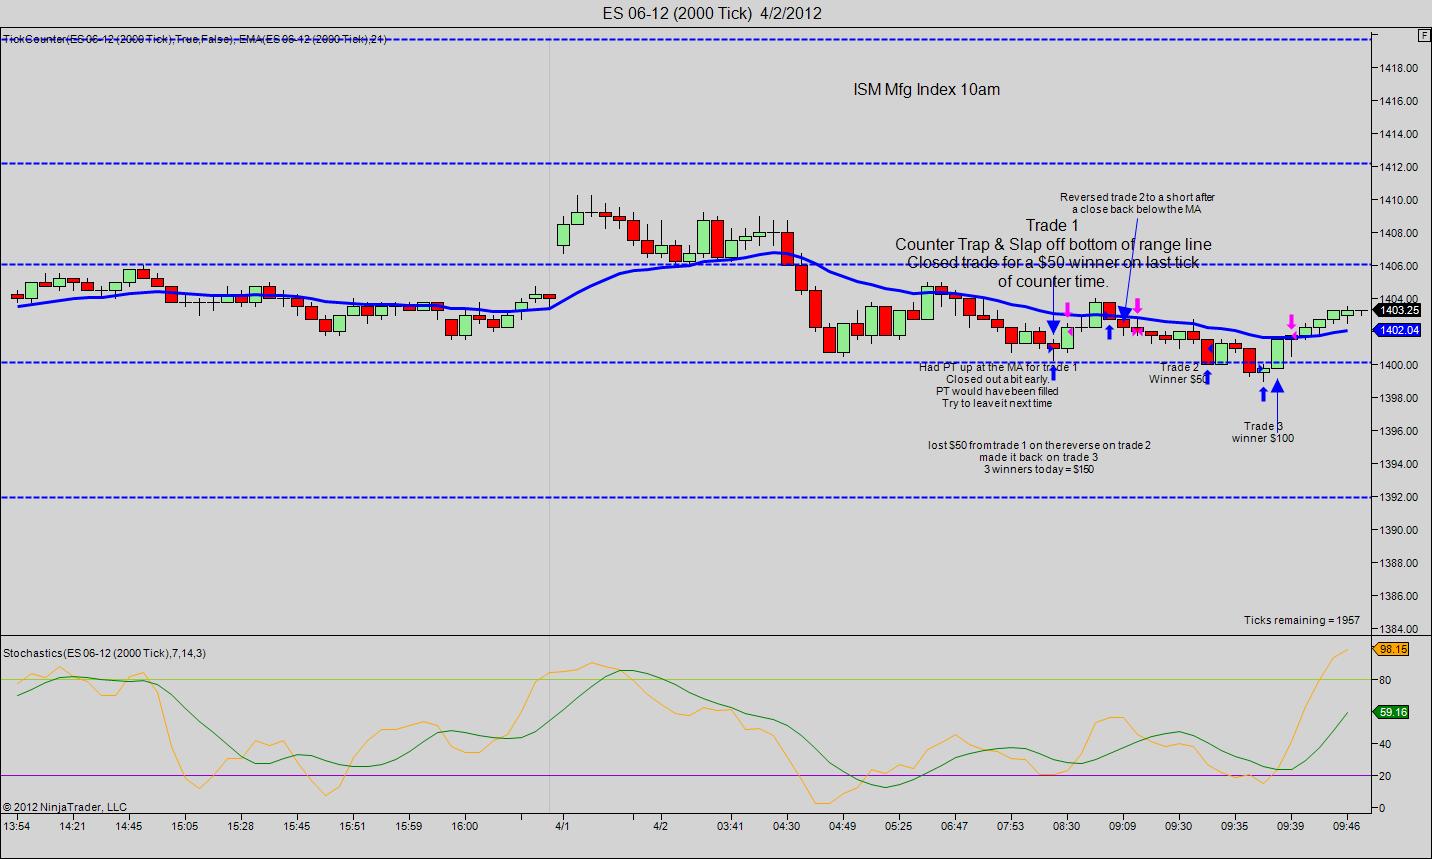
Task: Select the dashed line at 1412.00 level
Action: pos(685,163)
